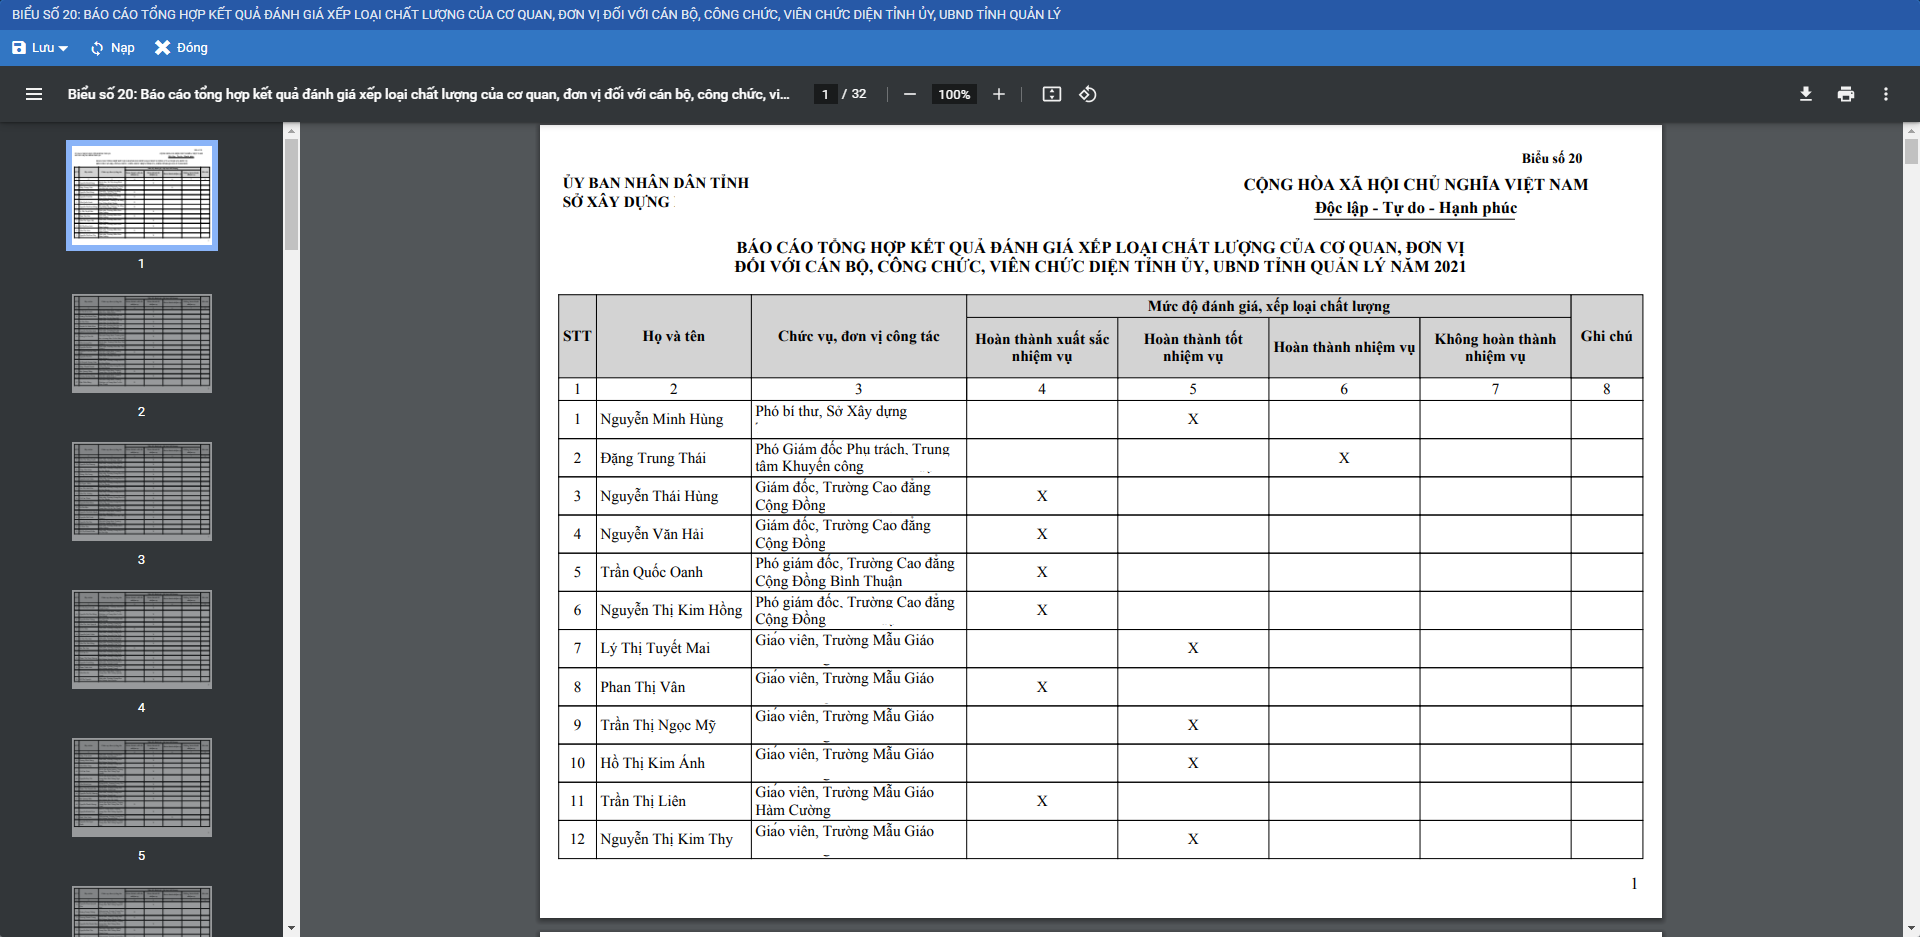
Task: Click the Nạp reload button
Action: pyautogui.click(x=112, y=48)
